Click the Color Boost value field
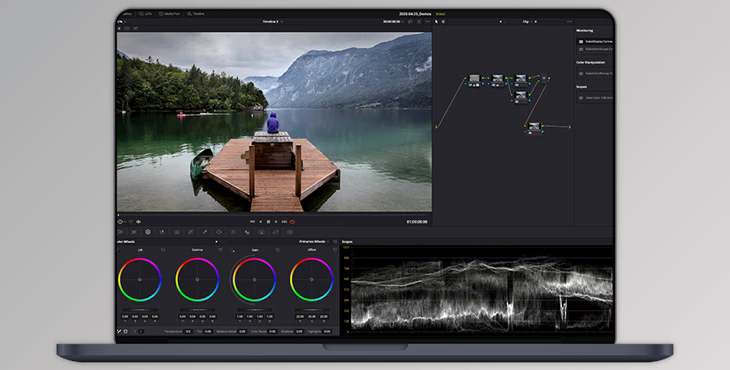This screenshot has height=370, width=730. point(272,331)
